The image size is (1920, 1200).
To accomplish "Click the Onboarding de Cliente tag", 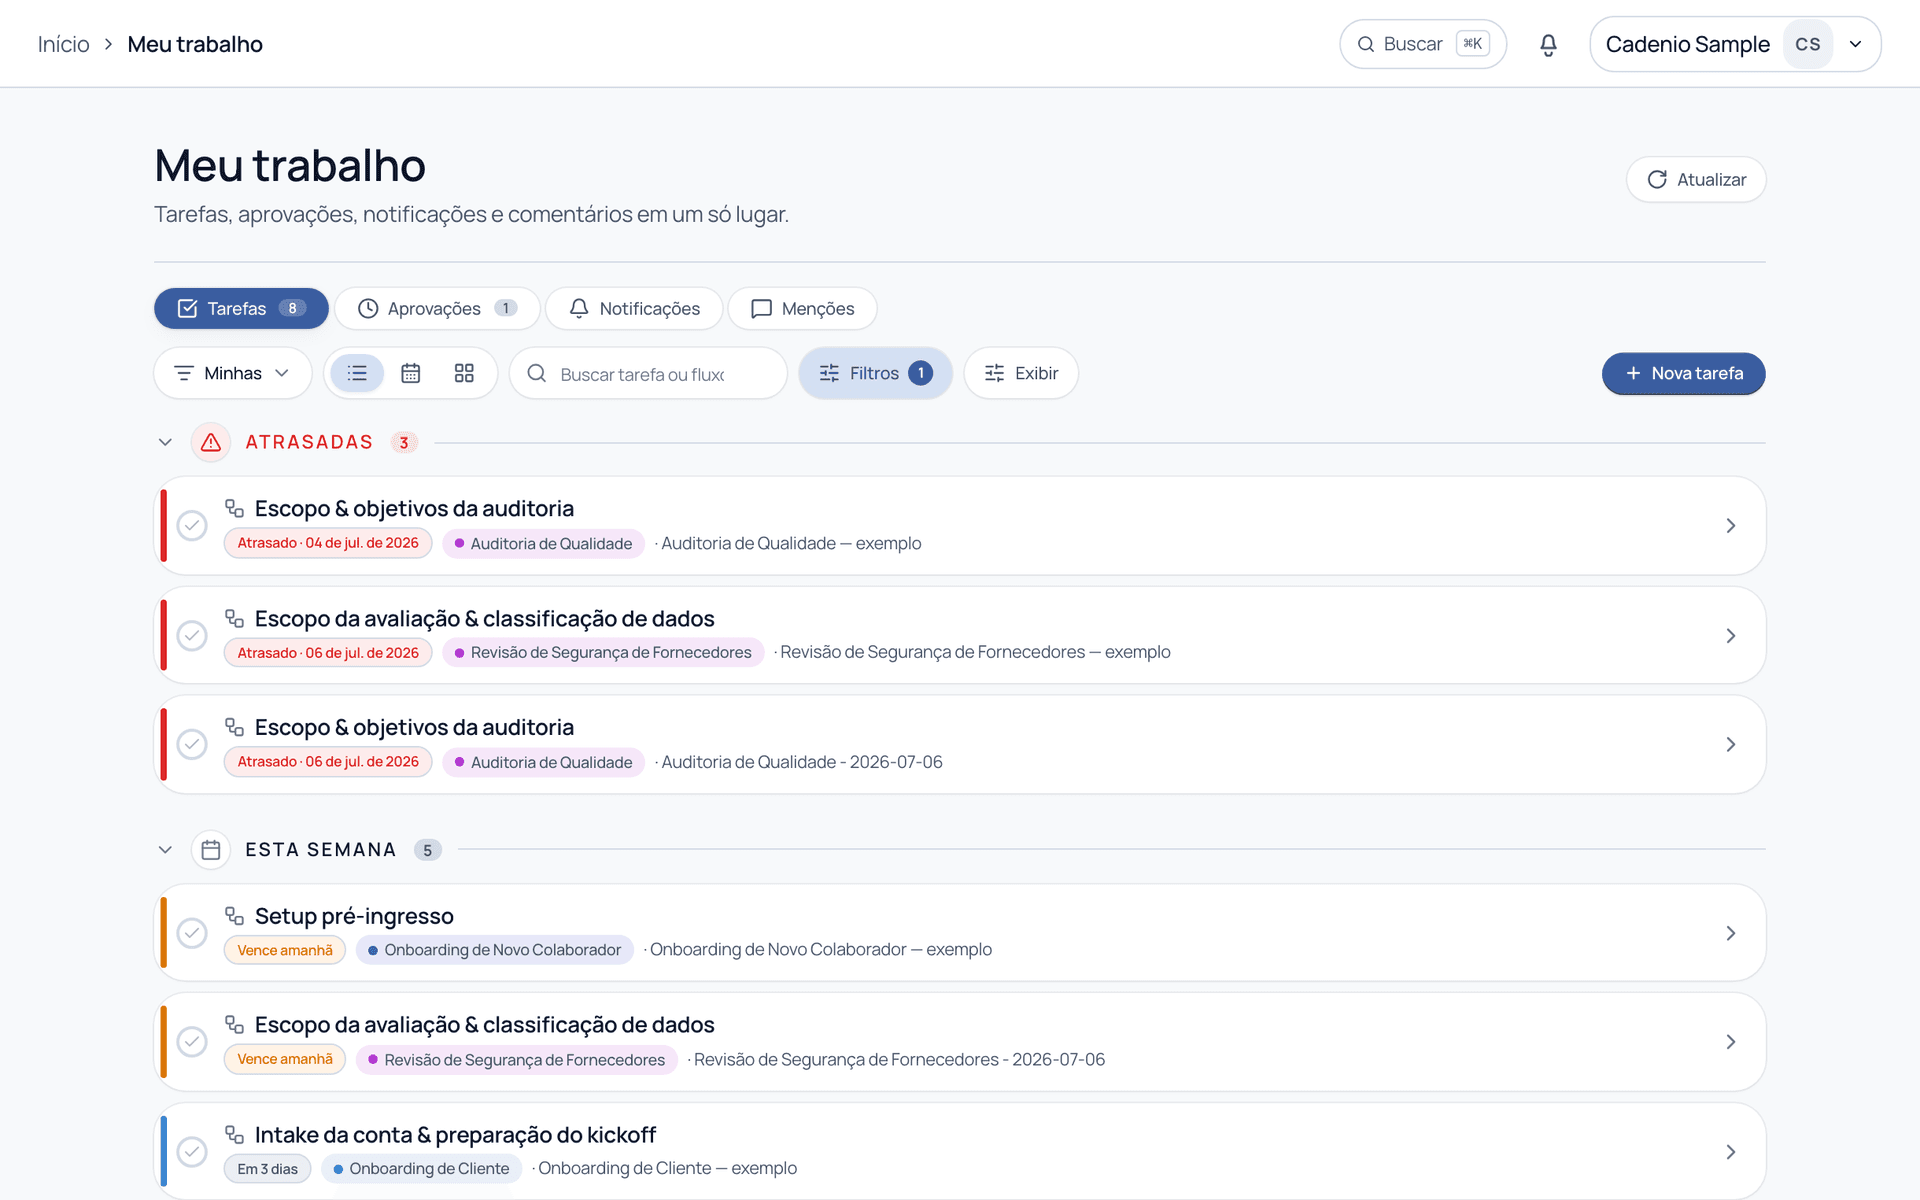I will tap(421, 1168).
